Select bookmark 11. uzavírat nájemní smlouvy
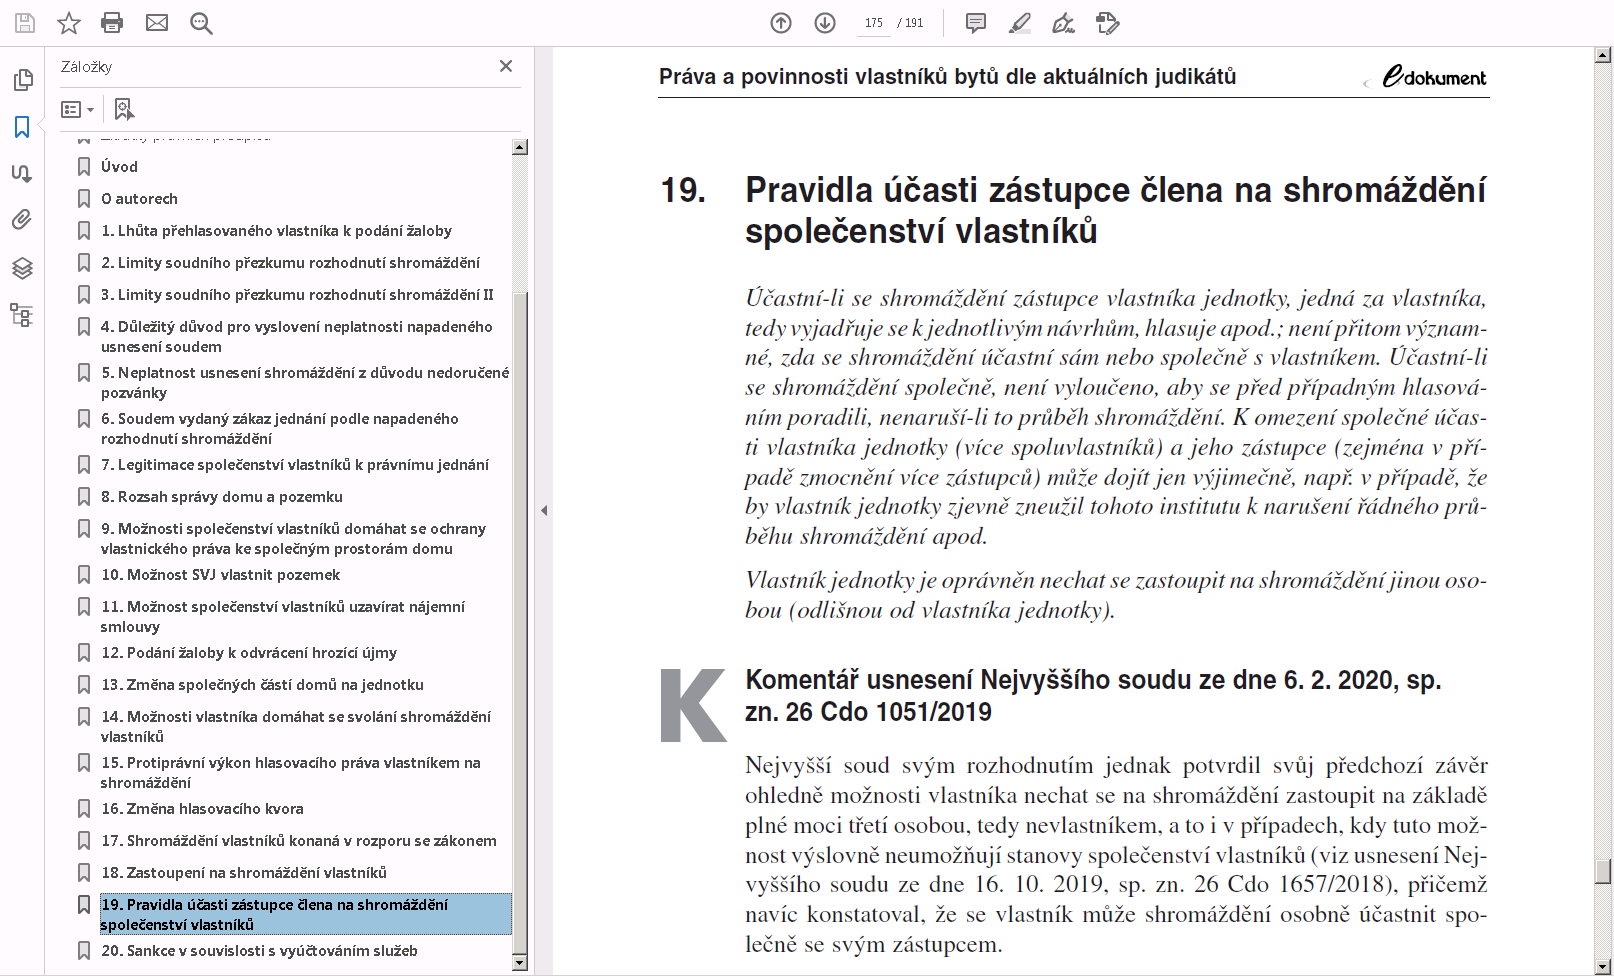1614x976 pixels. point(283,617)
